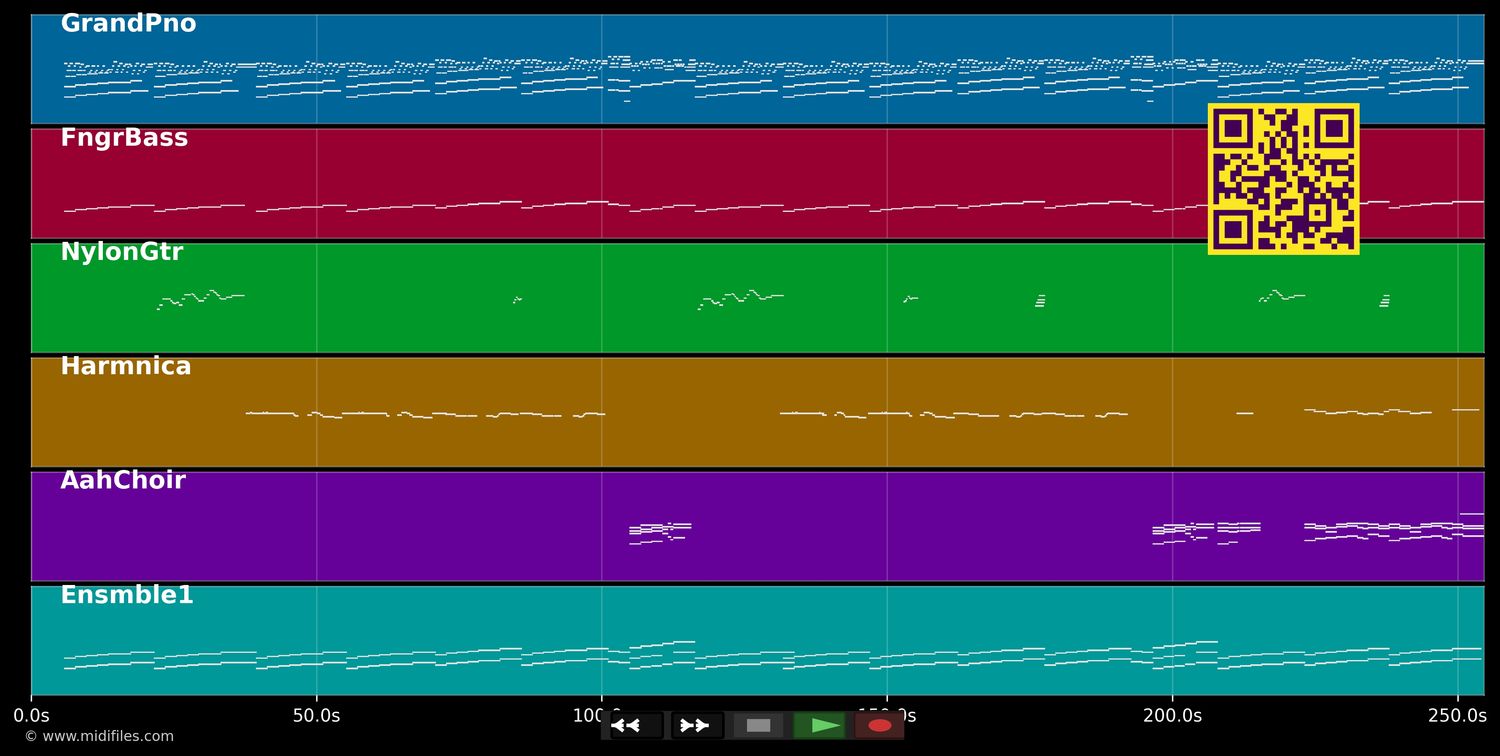
Task: Click the rewind playback button
Action: [636, 725]
